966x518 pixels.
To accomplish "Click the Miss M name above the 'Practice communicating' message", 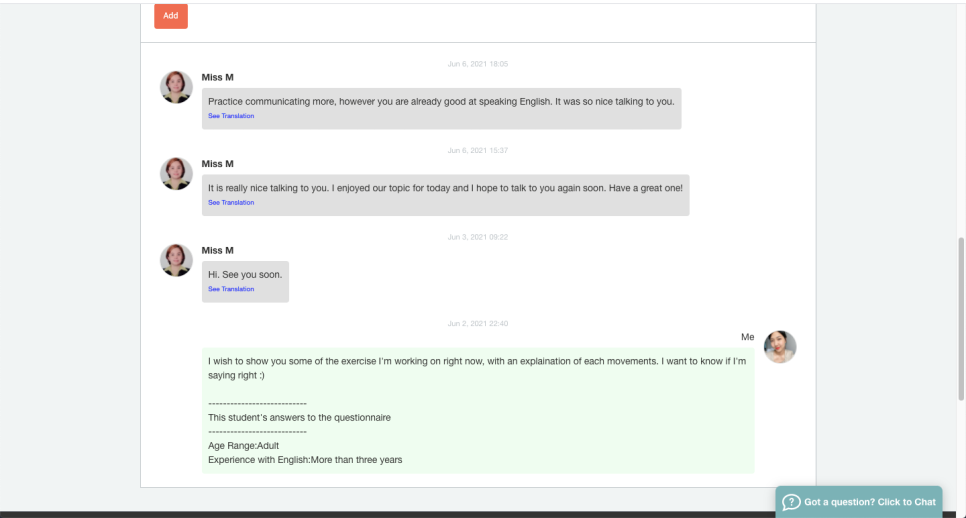I will (217, 77).
